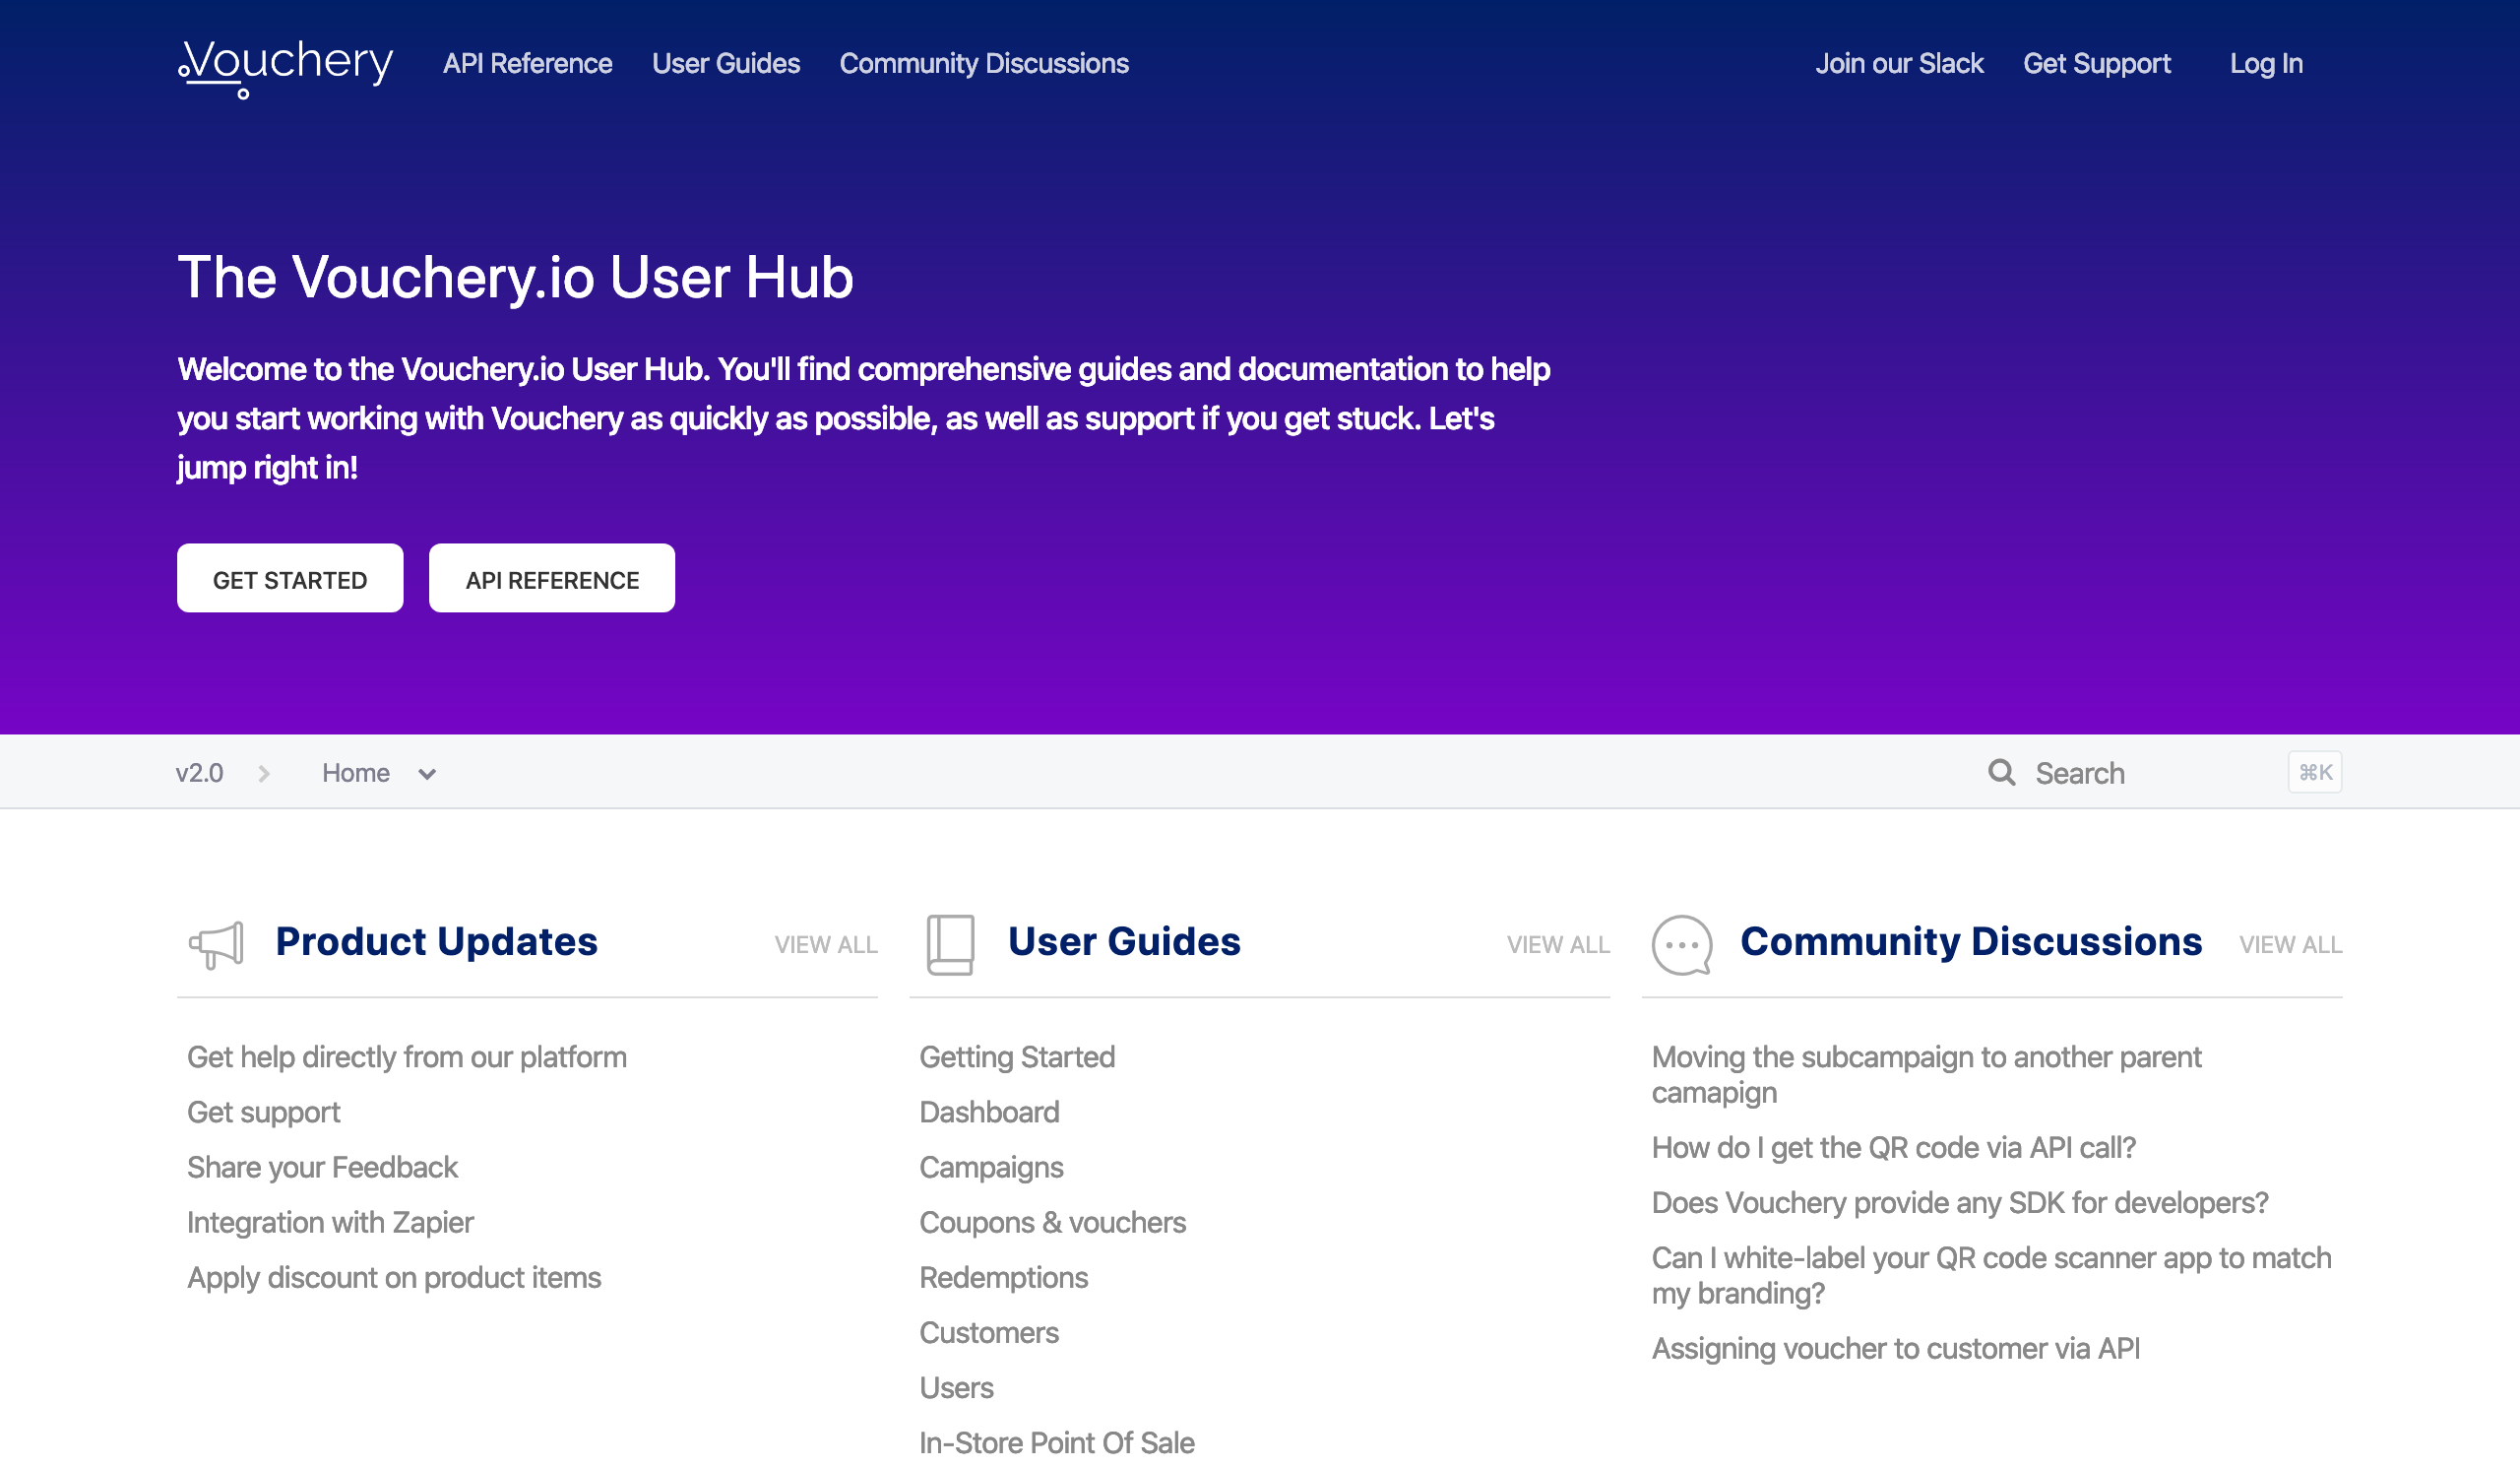Open the Community Discussions section heading

coord(1971,942)
